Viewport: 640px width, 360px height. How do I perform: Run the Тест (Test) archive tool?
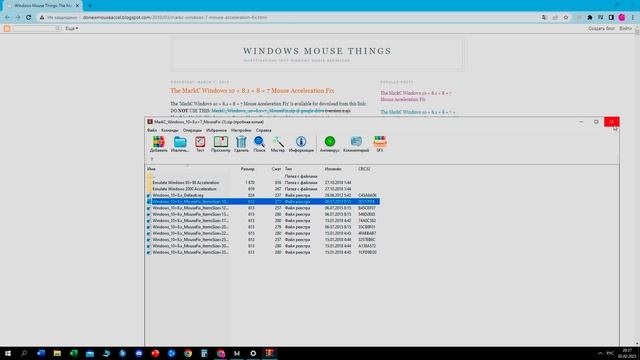[x=200, y=144]
